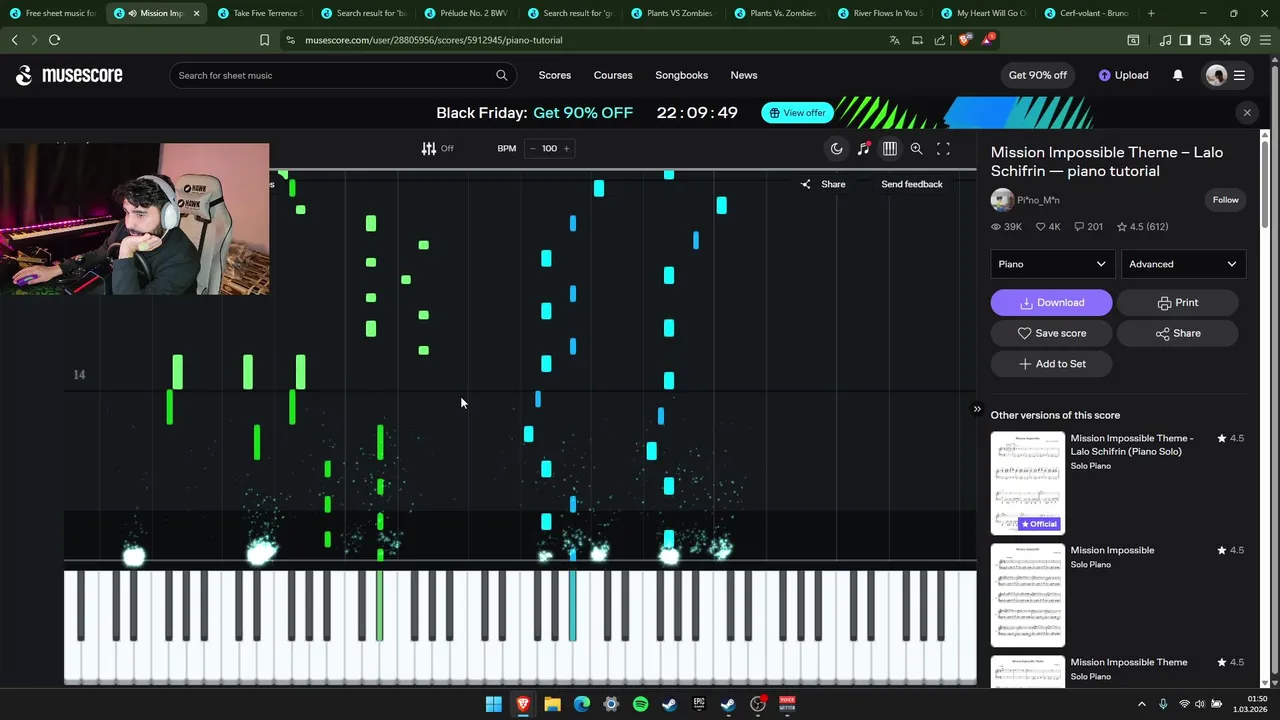Show hidden system tray icons

[1142, 704]
